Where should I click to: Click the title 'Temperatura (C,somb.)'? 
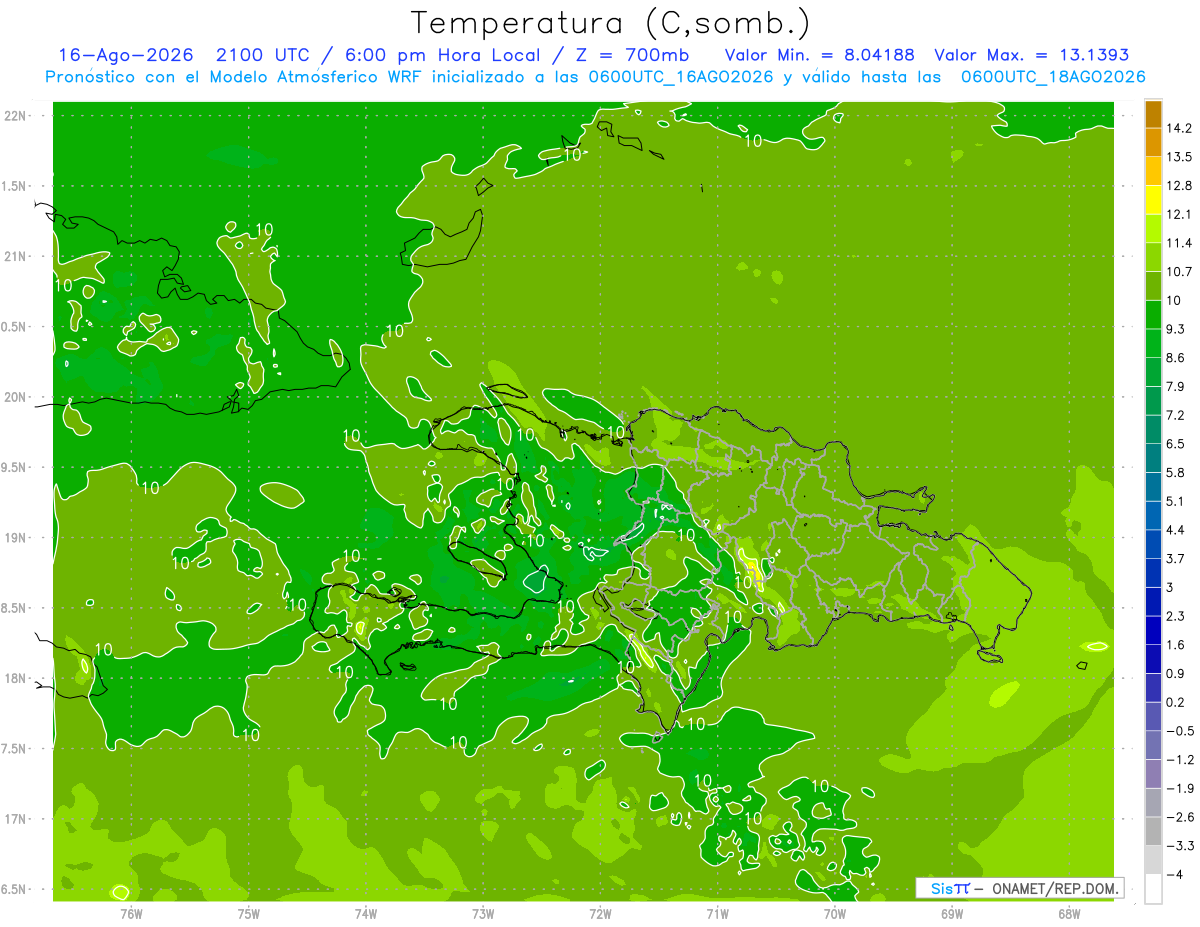pyautogui.click(x=611, y=23)
